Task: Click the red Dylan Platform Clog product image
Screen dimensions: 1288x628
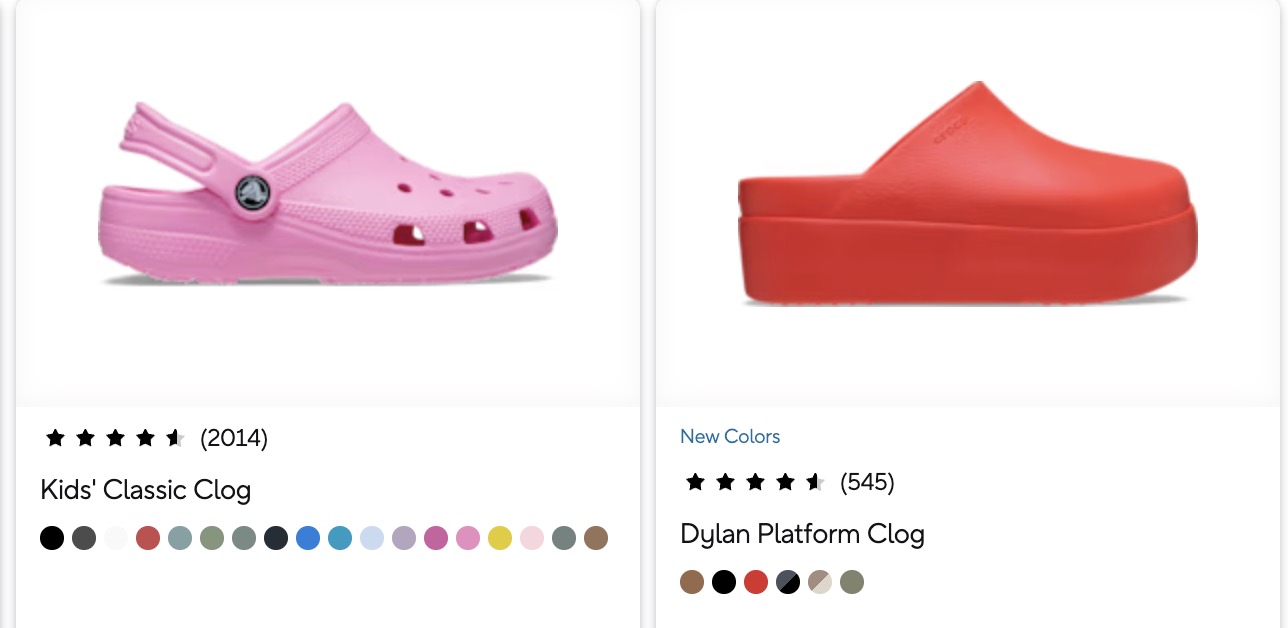Action: pos(965,195)
